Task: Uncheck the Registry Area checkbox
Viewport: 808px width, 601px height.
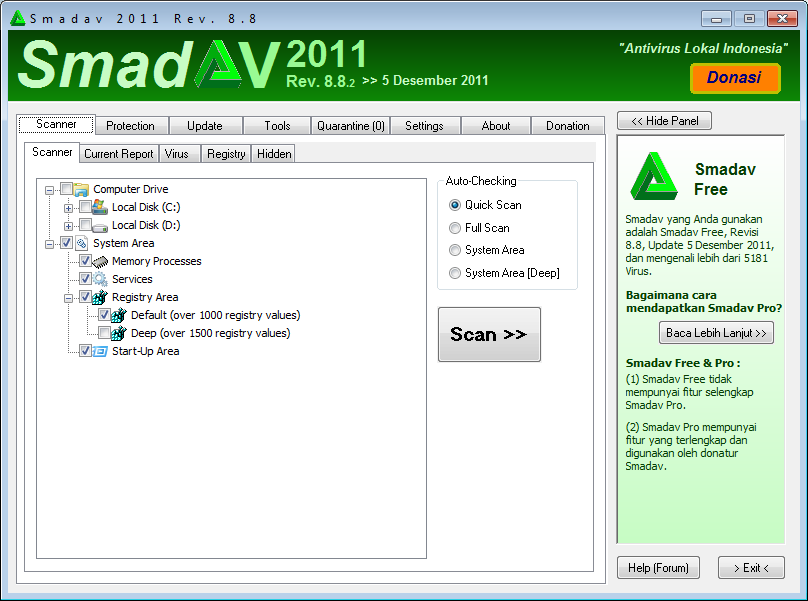Action: 85,297
